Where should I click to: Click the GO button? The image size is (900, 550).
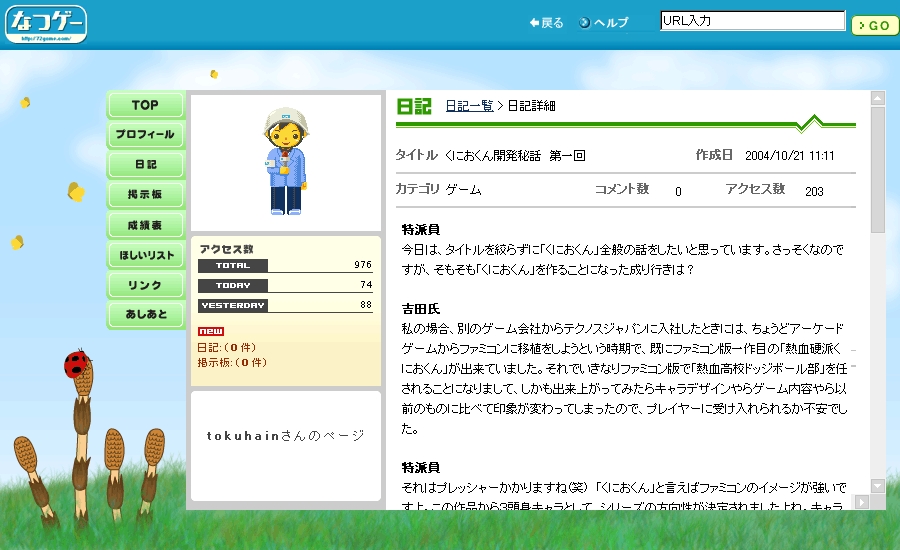click(x=875, y=25)
